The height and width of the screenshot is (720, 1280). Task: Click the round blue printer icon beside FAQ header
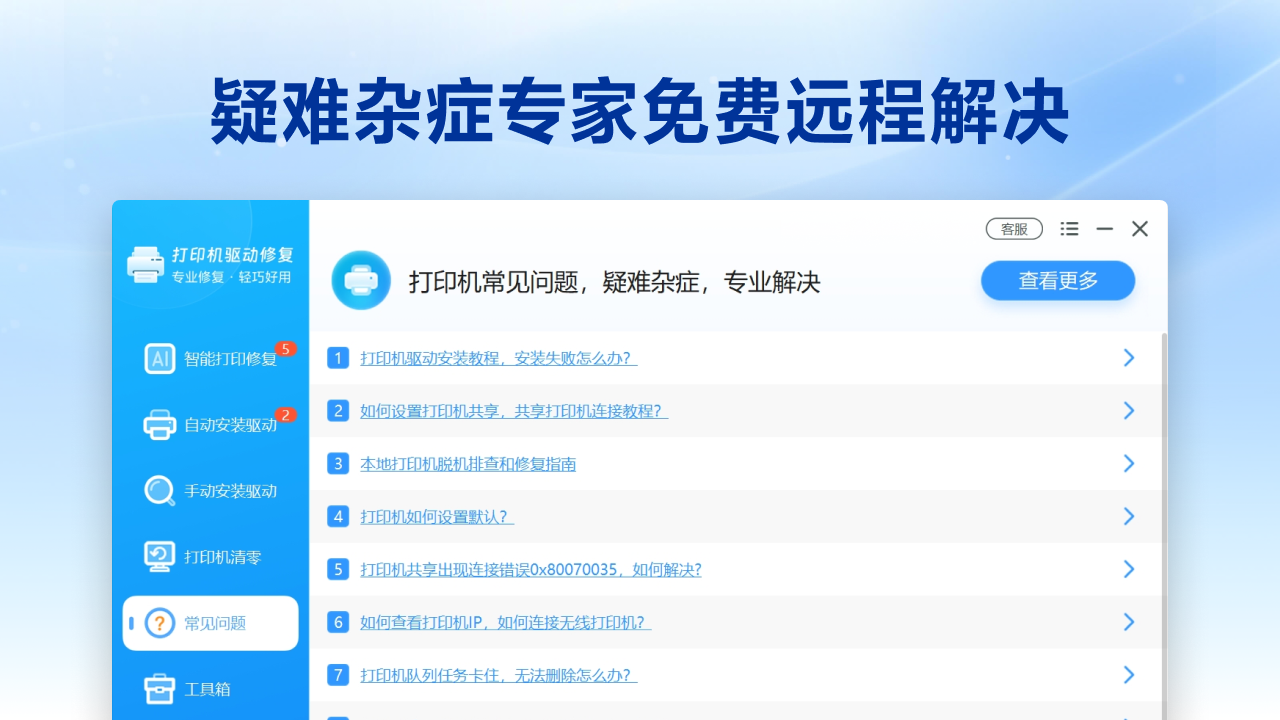361,280
